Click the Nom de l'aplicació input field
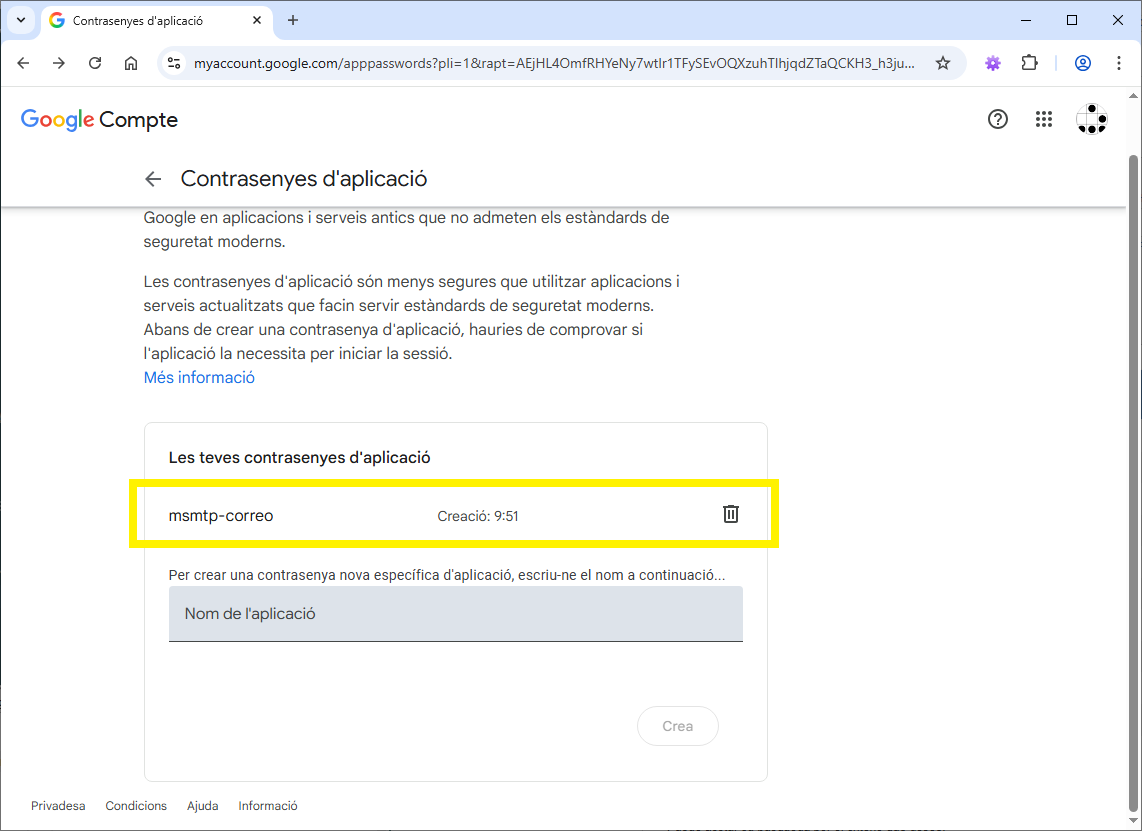Screen dimensions: 1142x831 [x=455, y=613]
